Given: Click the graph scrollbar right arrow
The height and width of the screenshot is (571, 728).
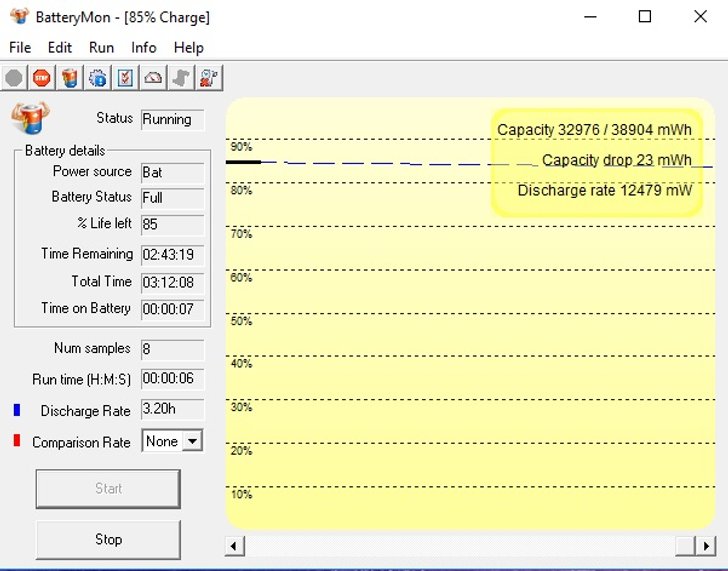Looking at the screenshot, I should 706,546.
